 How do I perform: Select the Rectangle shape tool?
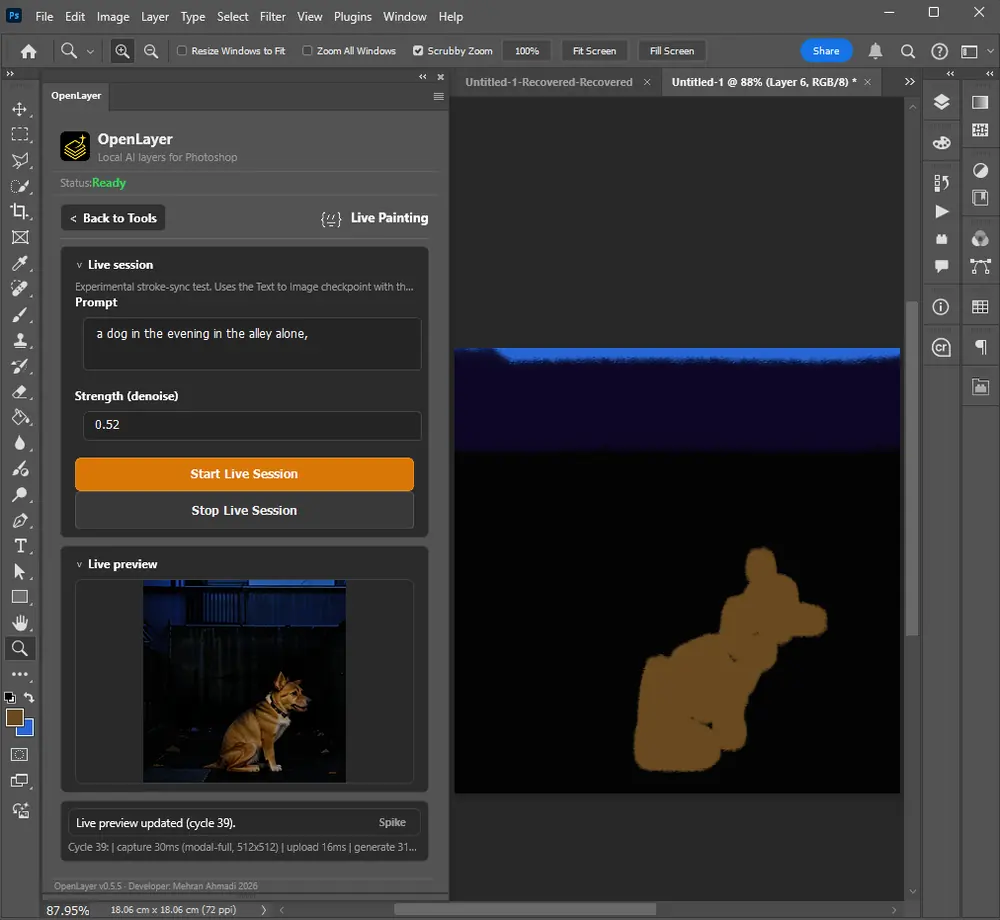tap(20, 597)
